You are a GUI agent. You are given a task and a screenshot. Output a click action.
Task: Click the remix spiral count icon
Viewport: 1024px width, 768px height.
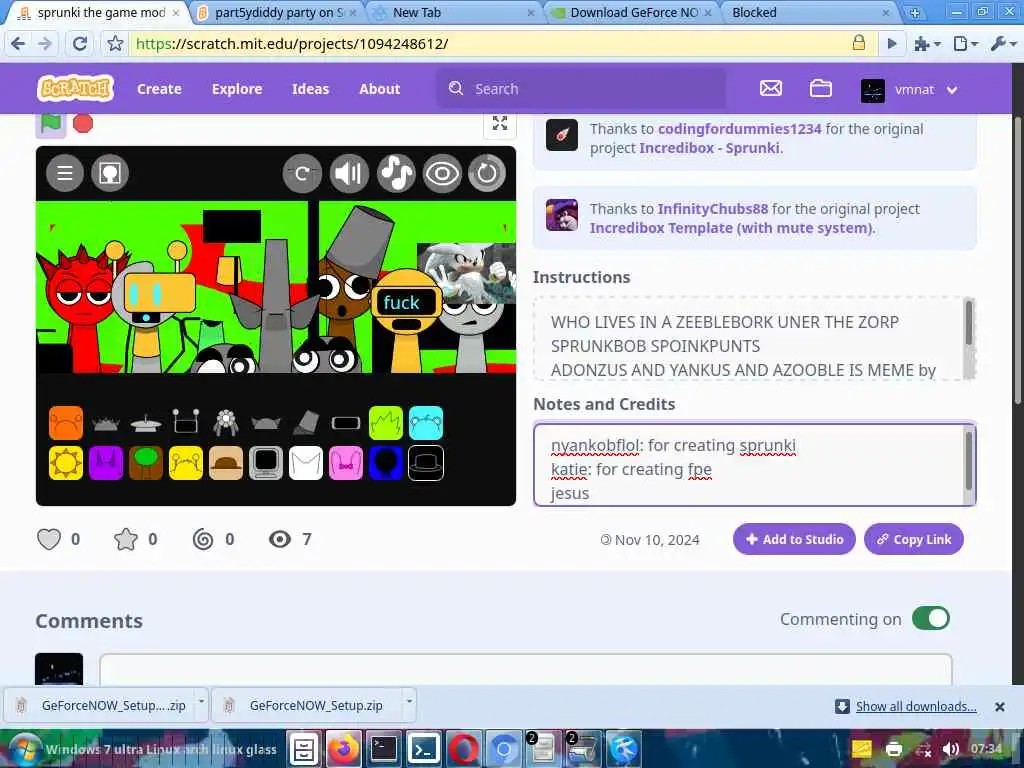coord(203,539)
